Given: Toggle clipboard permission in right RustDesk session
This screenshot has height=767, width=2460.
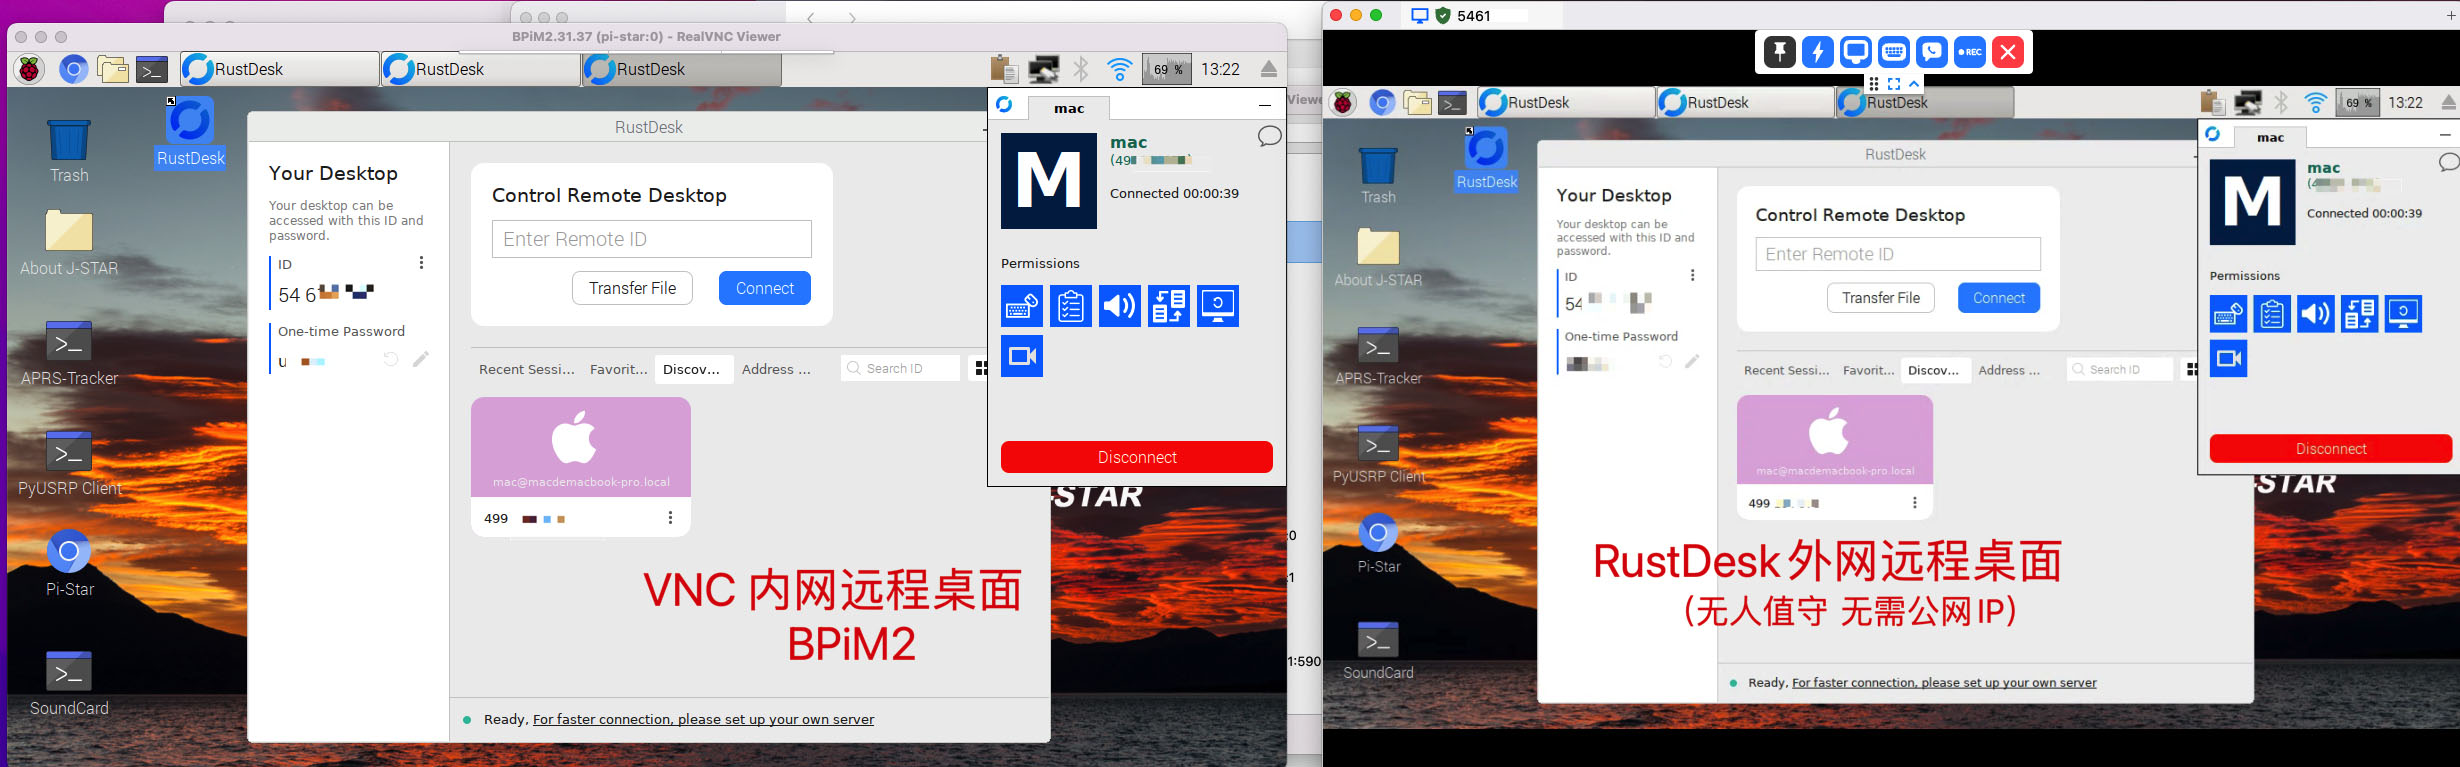Looking at the screenshot, I should click(2272, 314).
